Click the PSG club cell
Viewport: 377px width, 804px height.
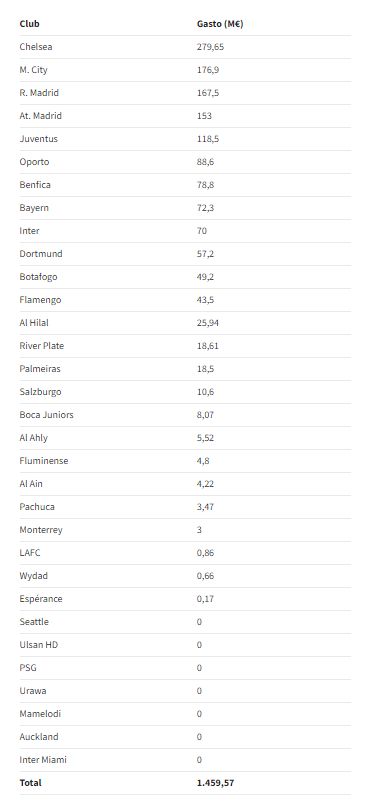click(28, 668)
